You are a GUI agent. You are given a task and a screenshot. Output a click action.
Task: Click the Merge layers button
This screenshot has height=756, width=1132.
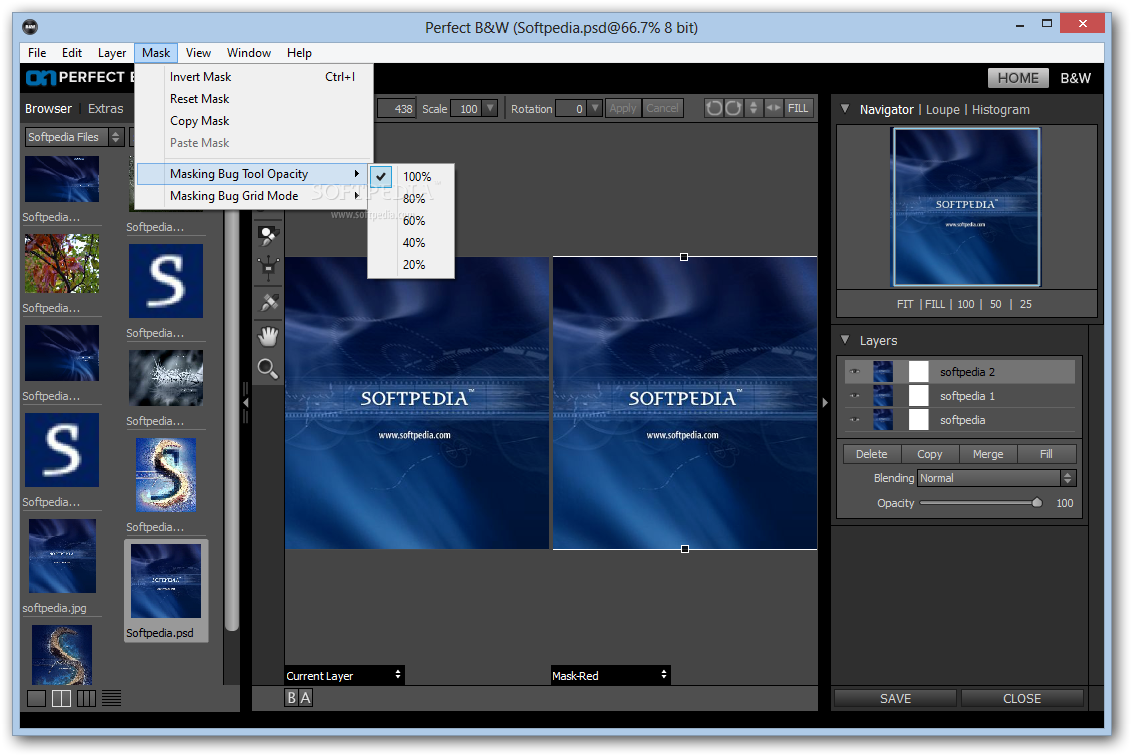pos(988,454)
